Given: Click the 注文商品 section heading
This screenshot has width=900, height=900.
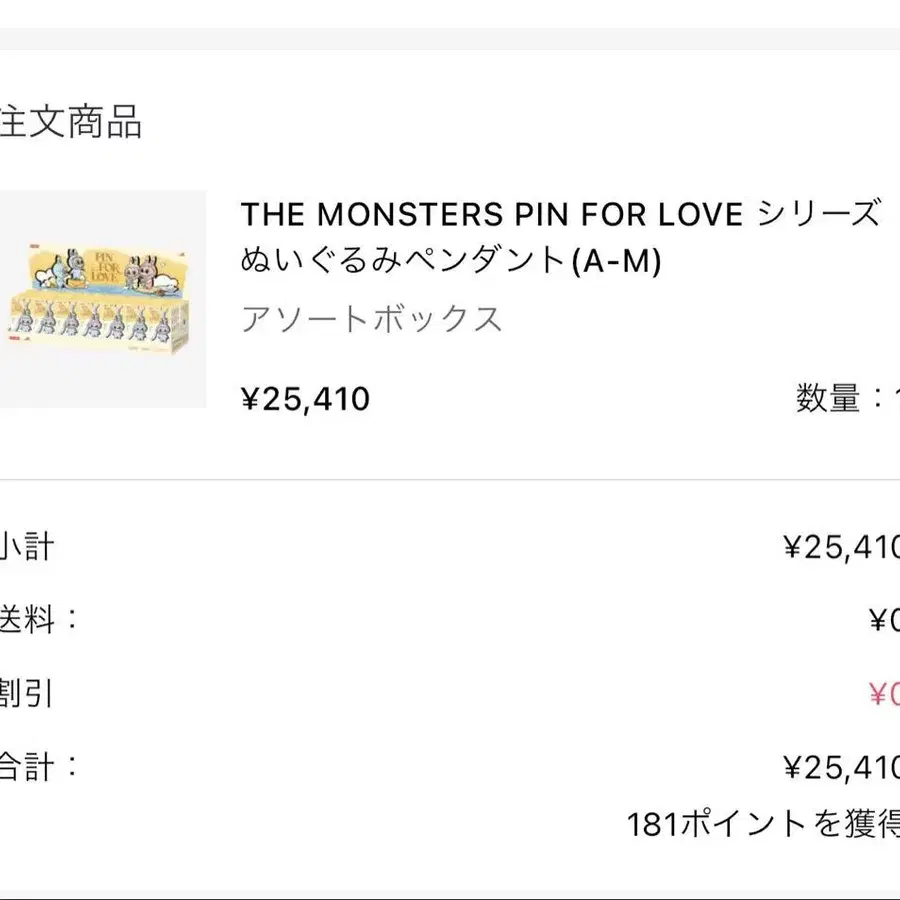Looking at the screenshot, I should (70, 121).
